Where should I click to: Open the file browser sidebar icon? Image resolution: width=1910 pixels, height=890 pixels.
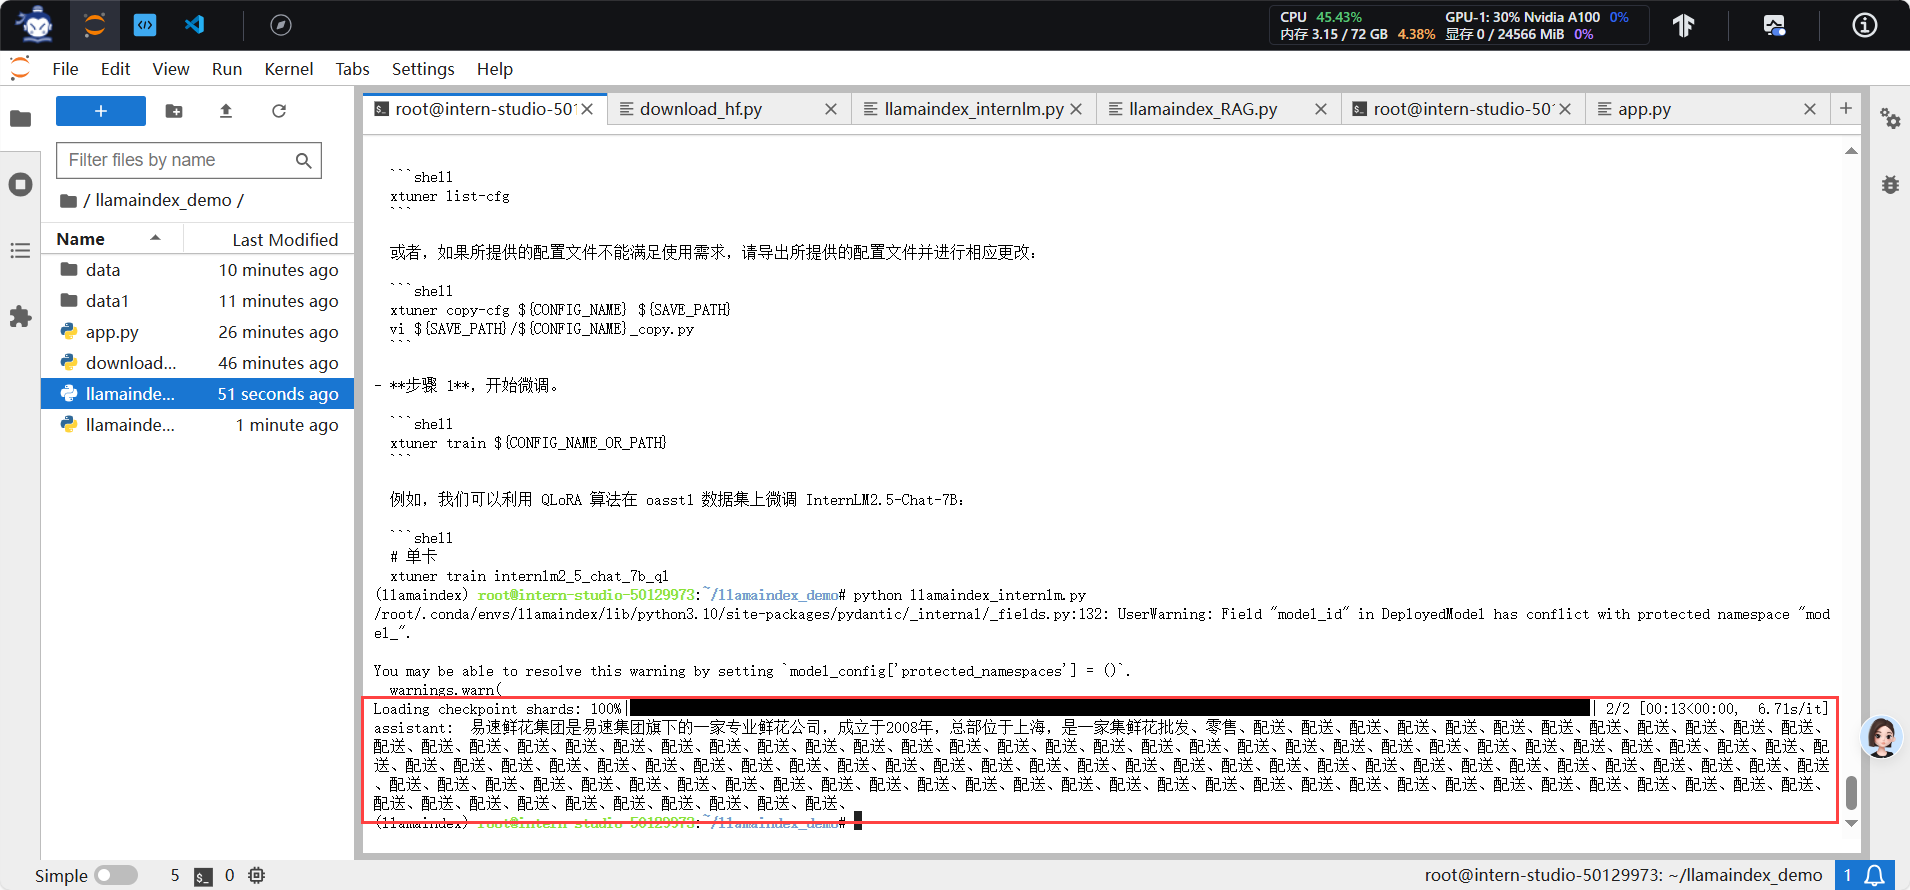click(x=20, y=119)
